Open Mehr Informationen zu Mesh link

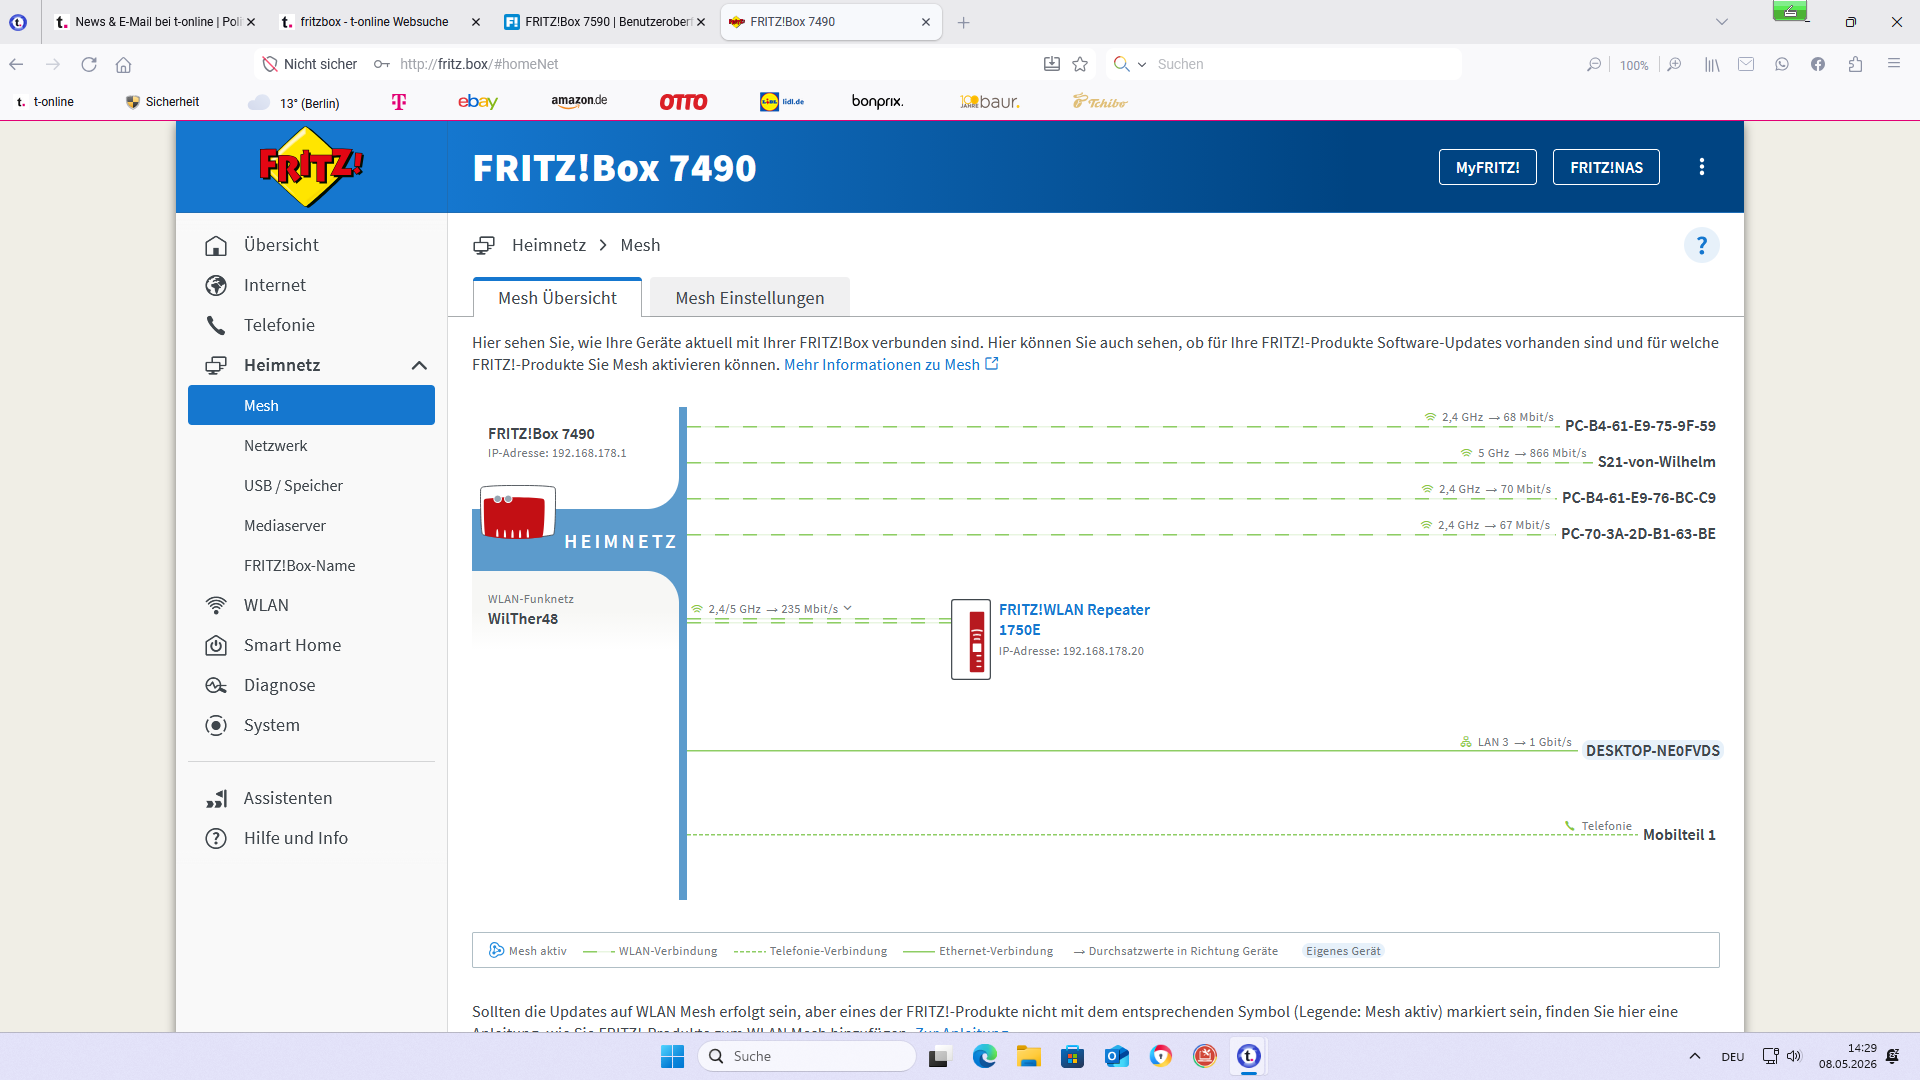[890, 365]
